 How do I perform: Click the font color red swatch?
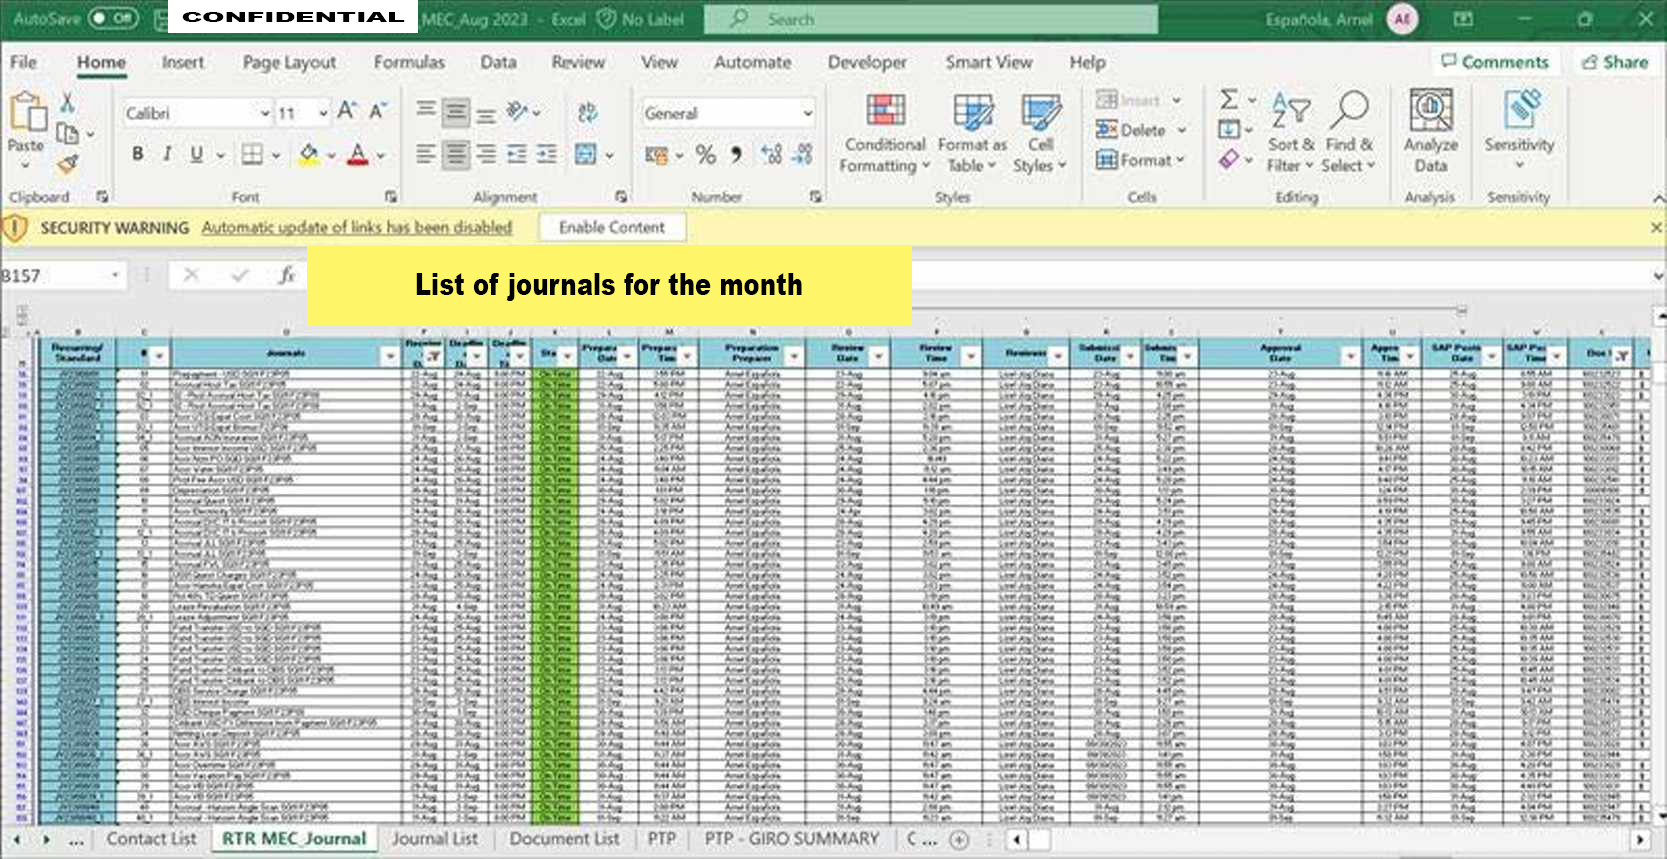coord(358,155)
